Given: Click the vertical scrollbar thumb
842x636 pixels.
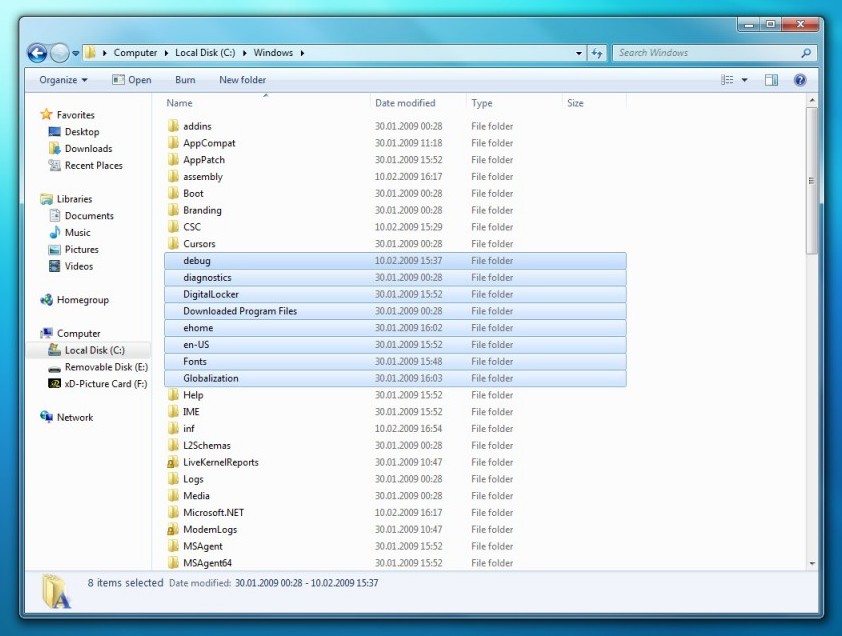Looking at the screenshot, I should tap(811, 180).
